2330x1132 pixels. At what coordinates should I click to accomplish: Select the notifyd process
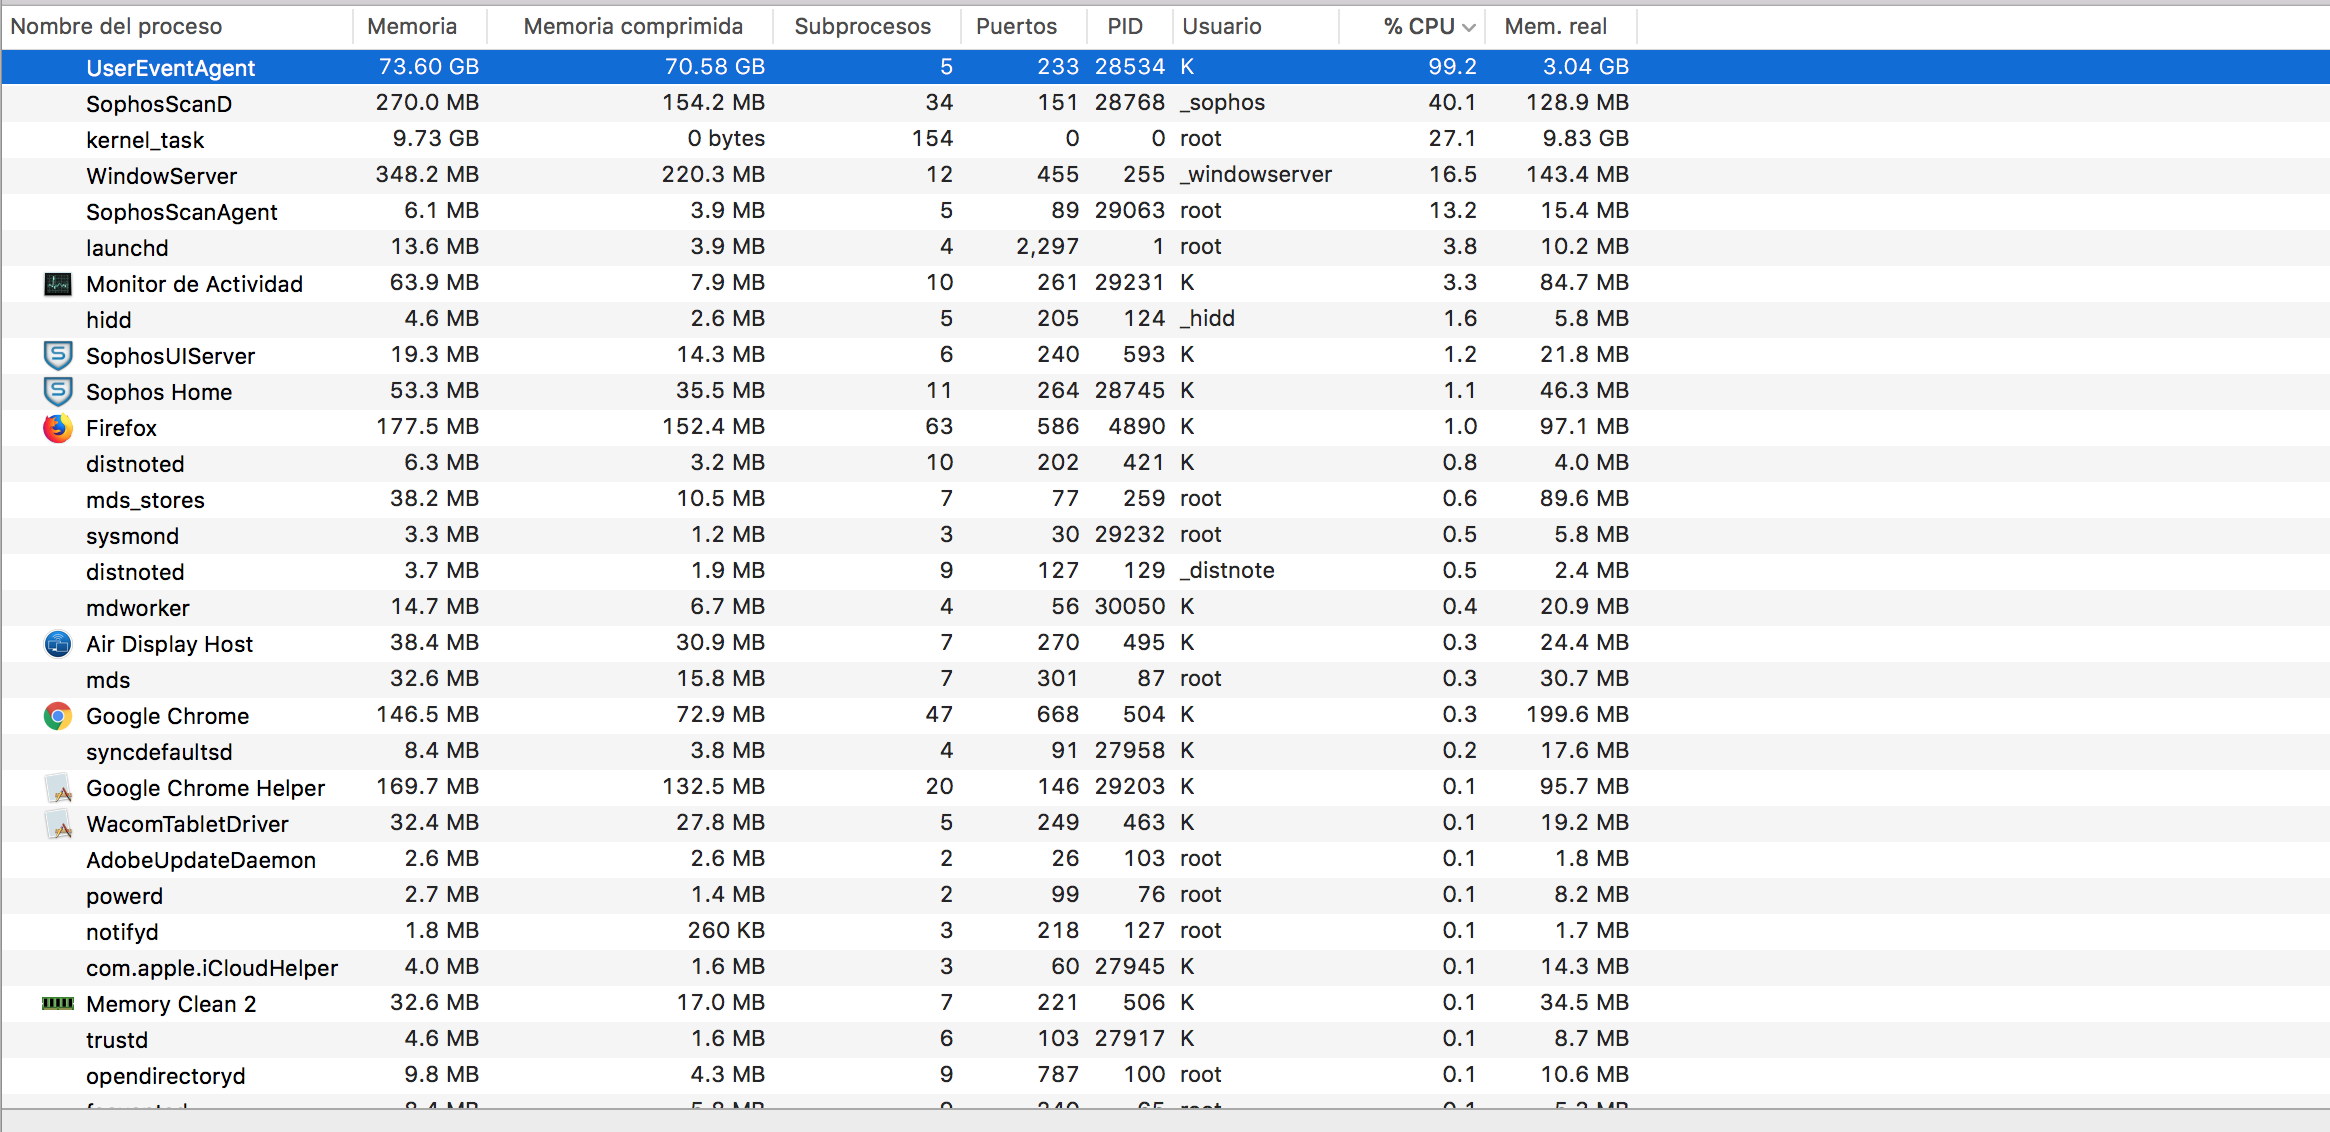click(x=1165, y=931)
